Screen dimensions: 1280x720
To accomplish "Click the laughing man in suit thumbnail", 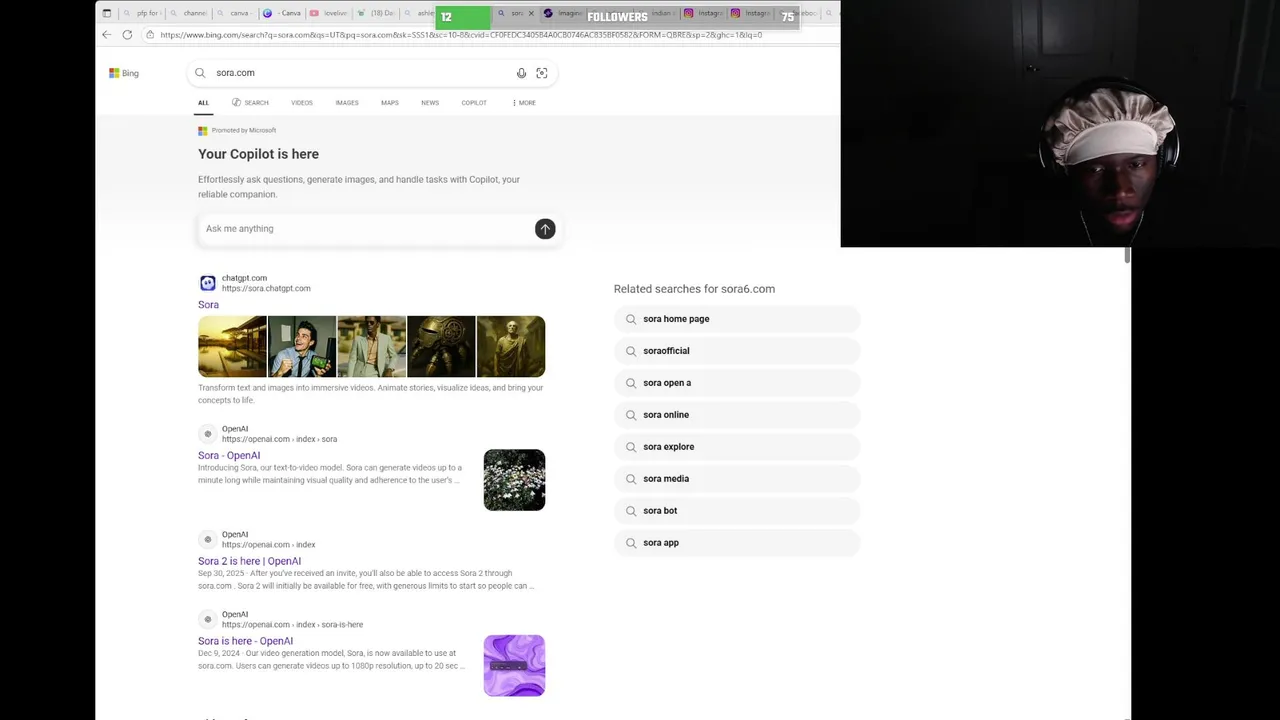I will point(302,346).
